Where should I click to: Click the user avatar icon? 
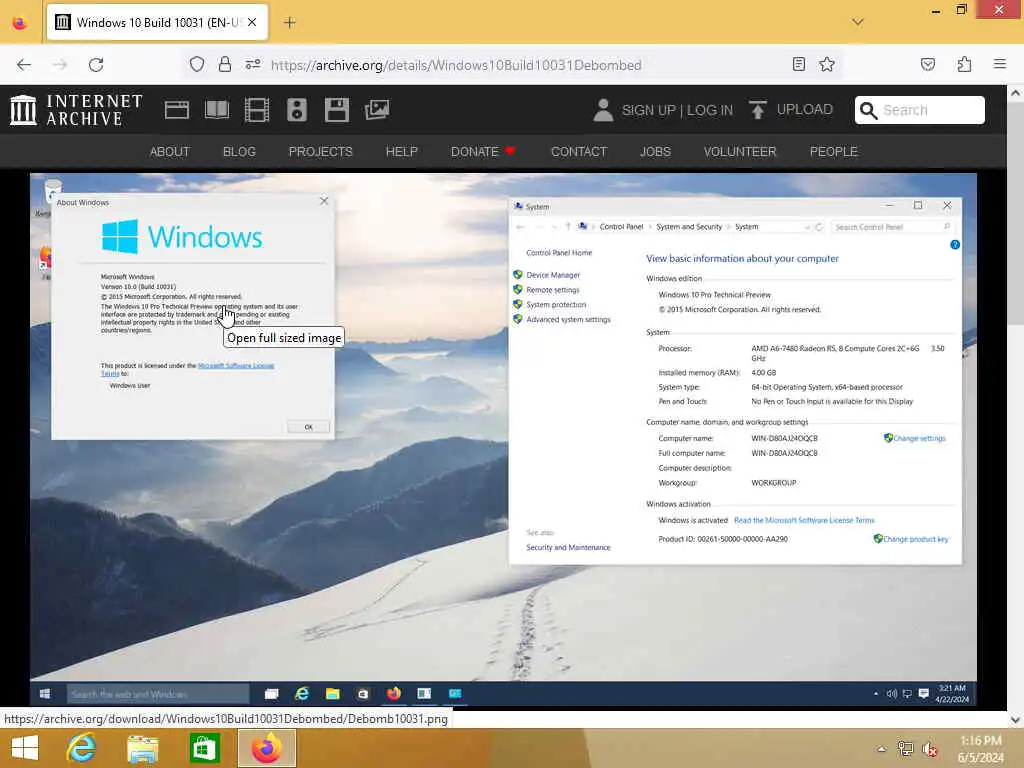click(x=603, y=110)
